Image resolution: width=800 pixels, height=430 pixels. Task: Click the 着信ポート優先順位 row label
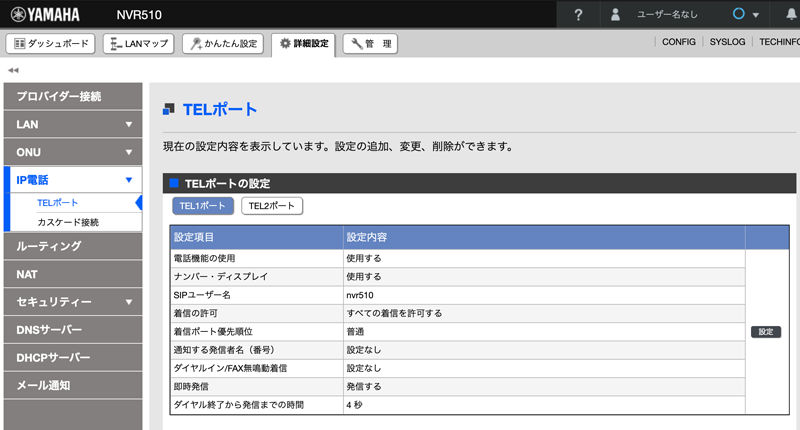[x=213, y=332]
